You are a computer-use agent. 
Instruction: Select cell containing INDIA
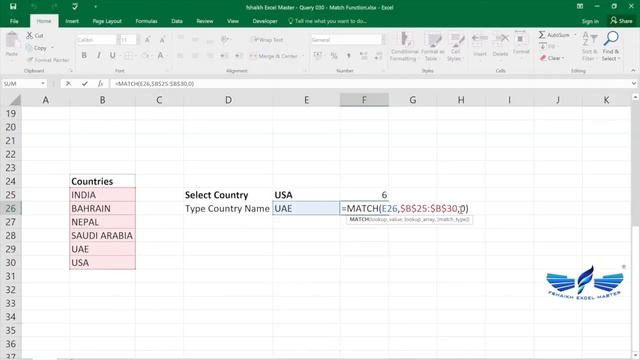point(102,195)
